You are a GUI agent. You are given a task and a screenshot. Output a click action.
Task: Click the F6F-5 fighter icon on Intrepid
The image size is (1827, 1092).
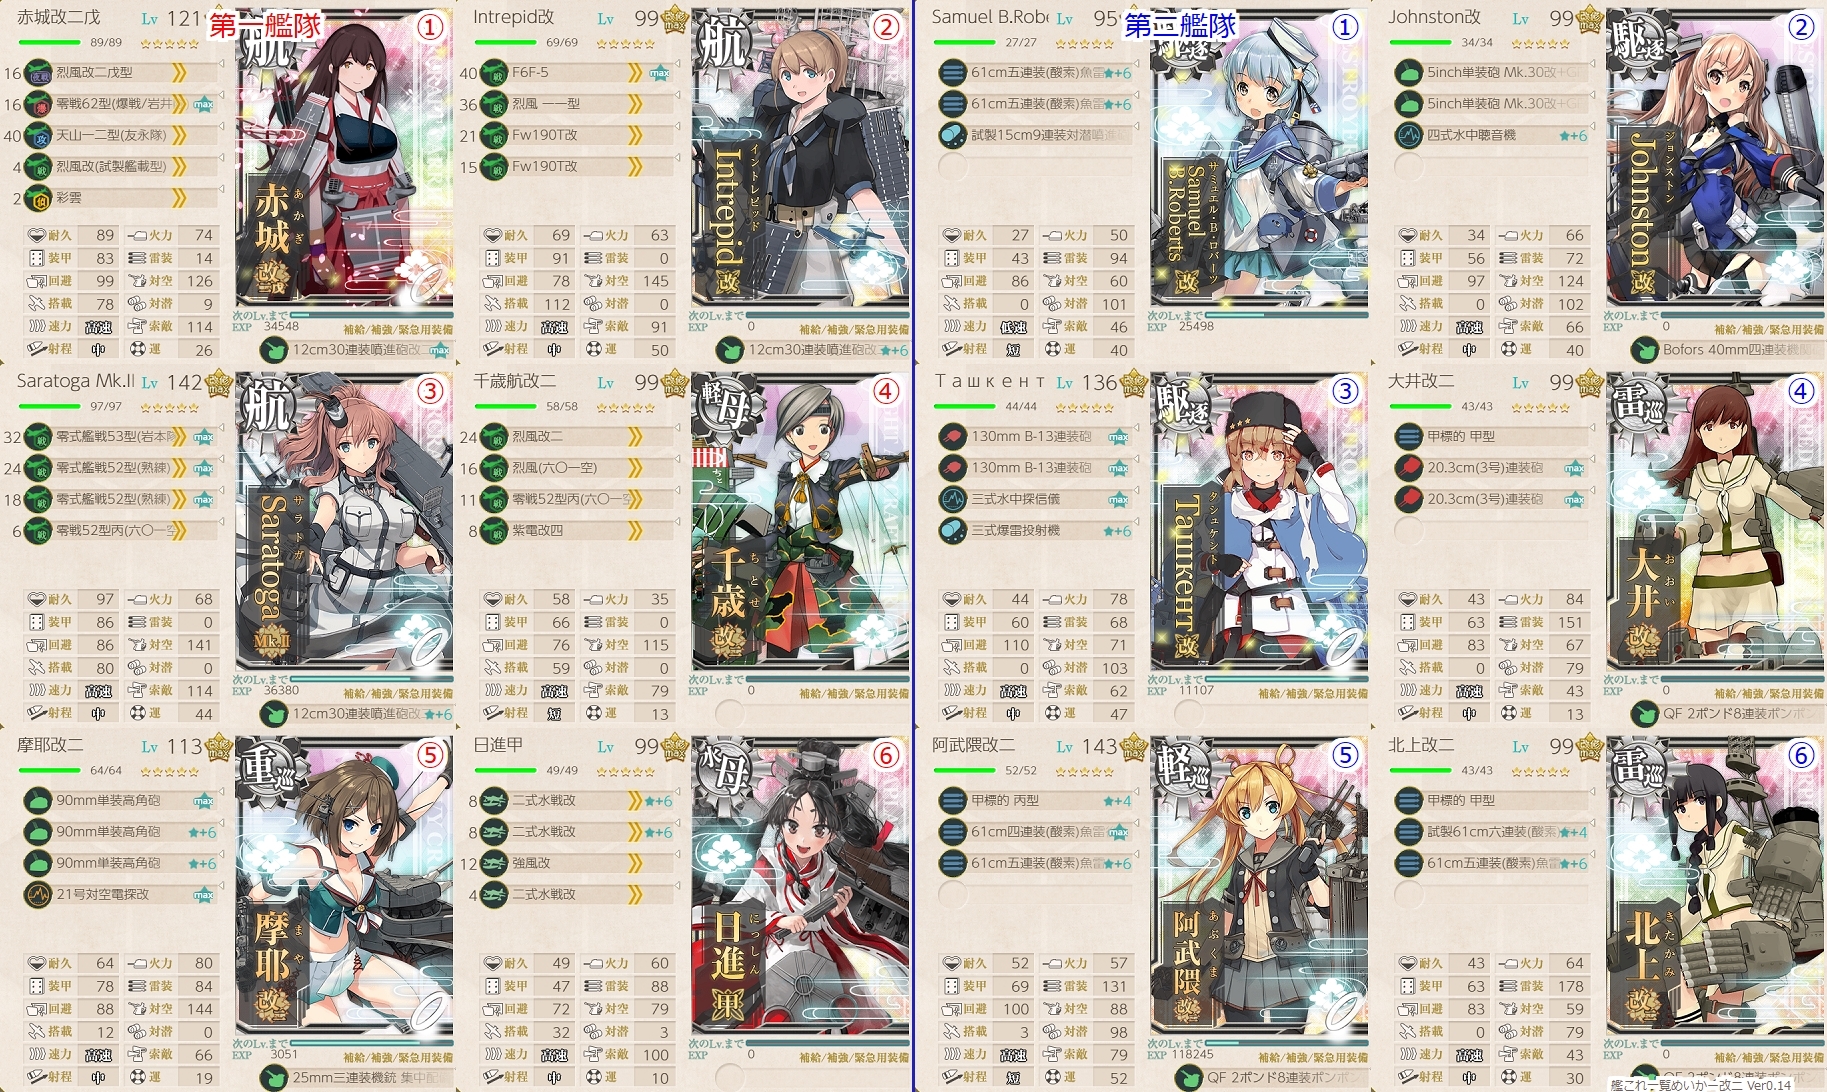point(495,73)
